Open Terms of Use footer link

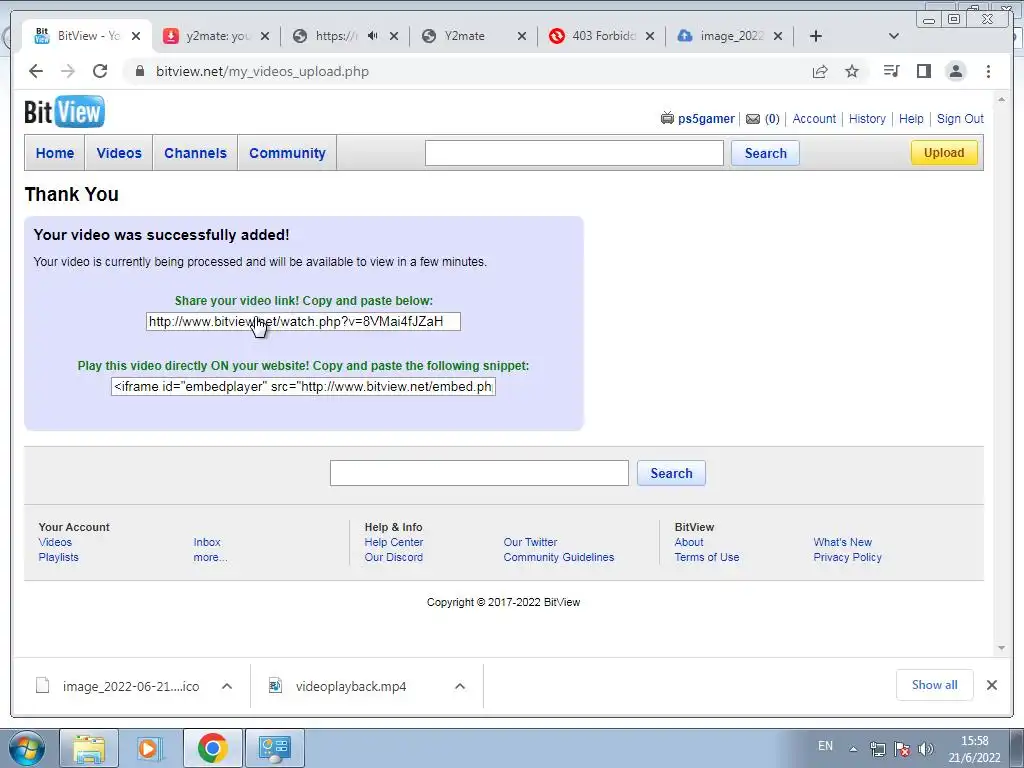pos(707,557)
